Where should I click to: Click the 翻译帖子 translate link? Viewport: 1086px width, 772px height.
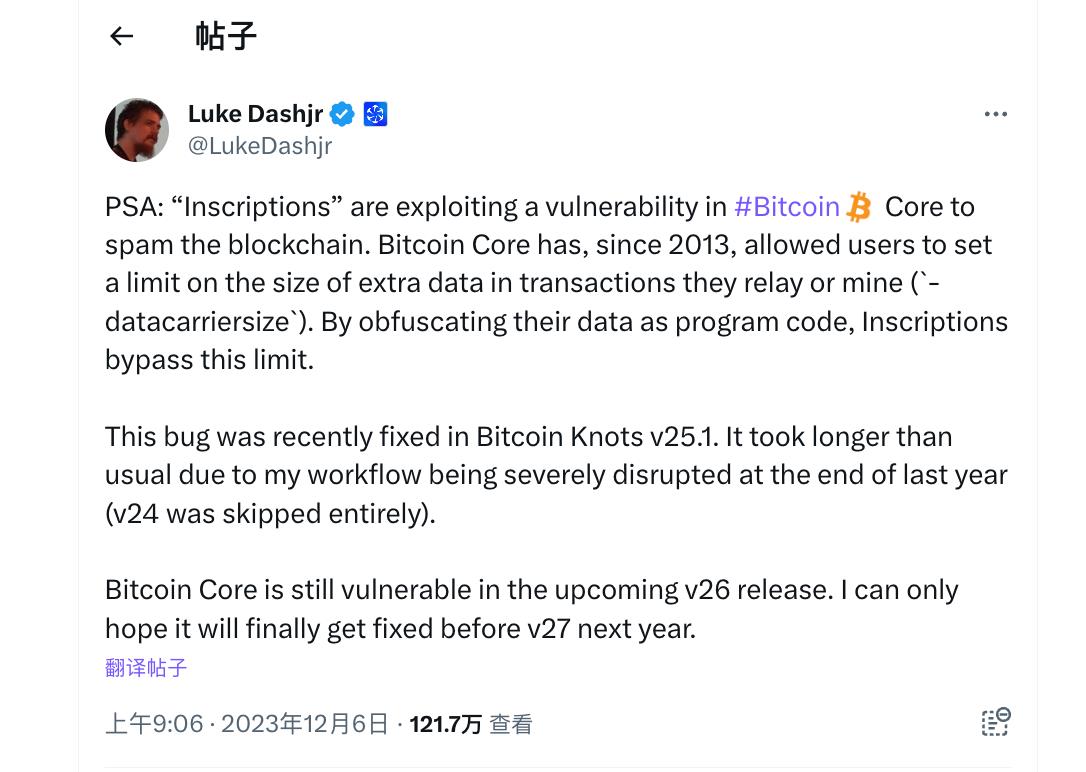[146, 667]
